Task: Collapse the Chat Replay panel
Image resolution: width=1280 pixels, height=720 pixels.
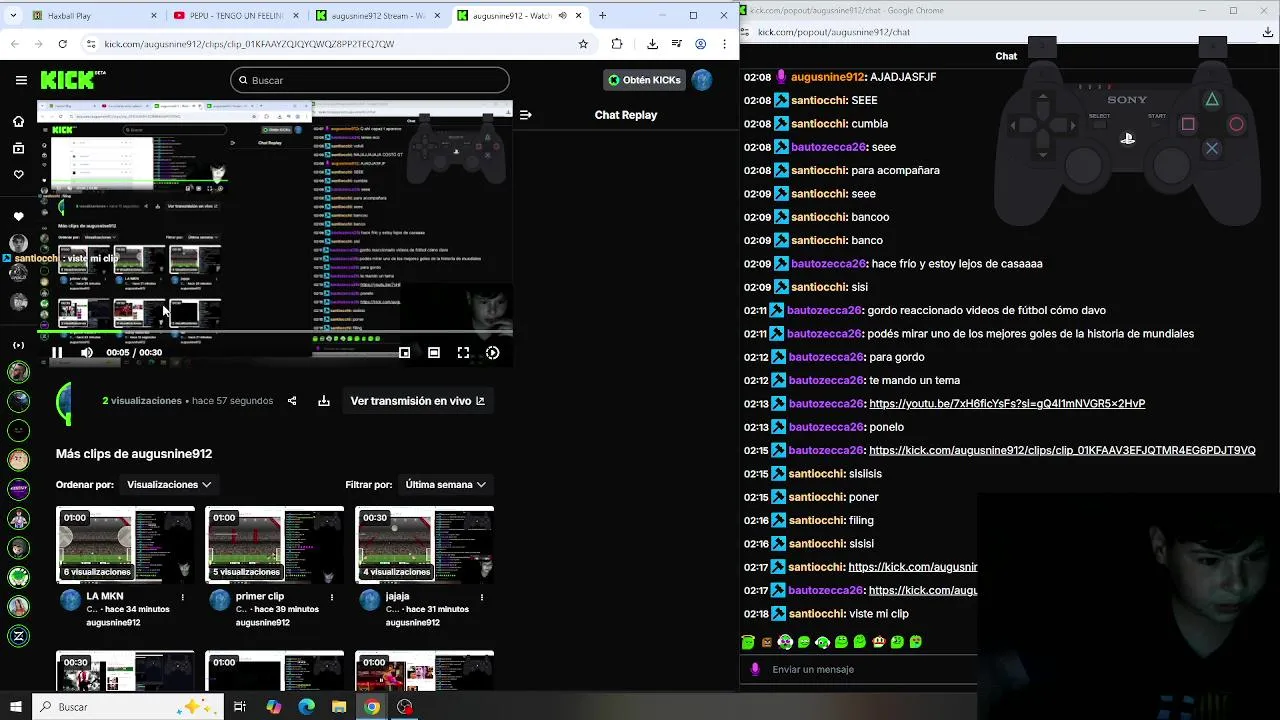Action: (525, 115)
